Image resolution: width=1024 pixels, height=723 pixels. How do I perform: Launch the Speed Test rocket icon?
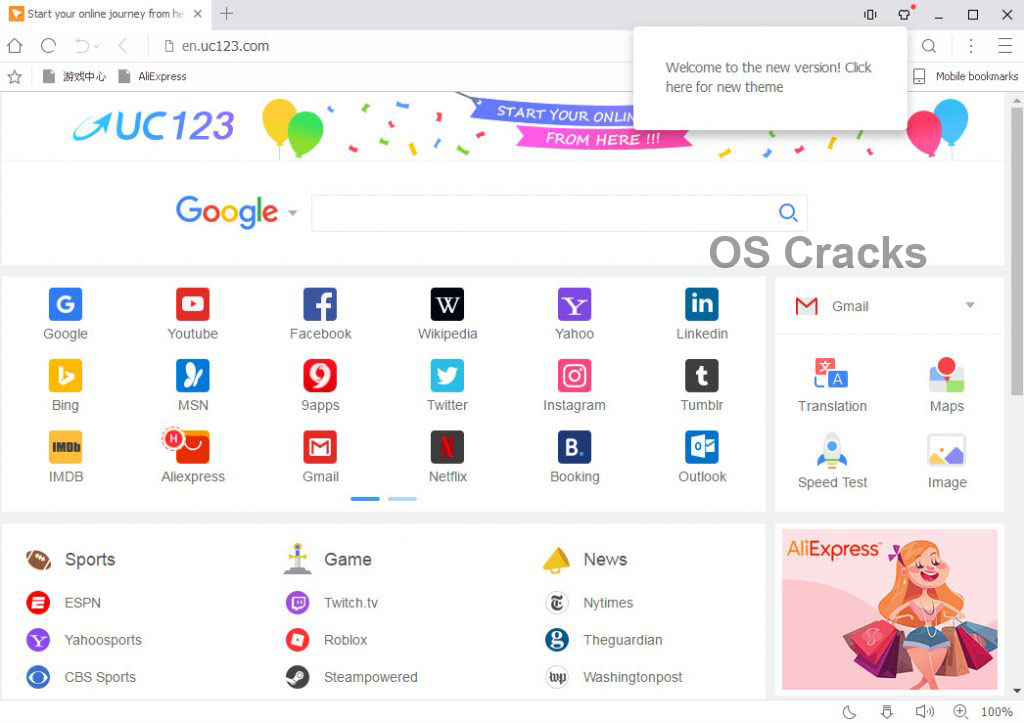coord(831,451)
